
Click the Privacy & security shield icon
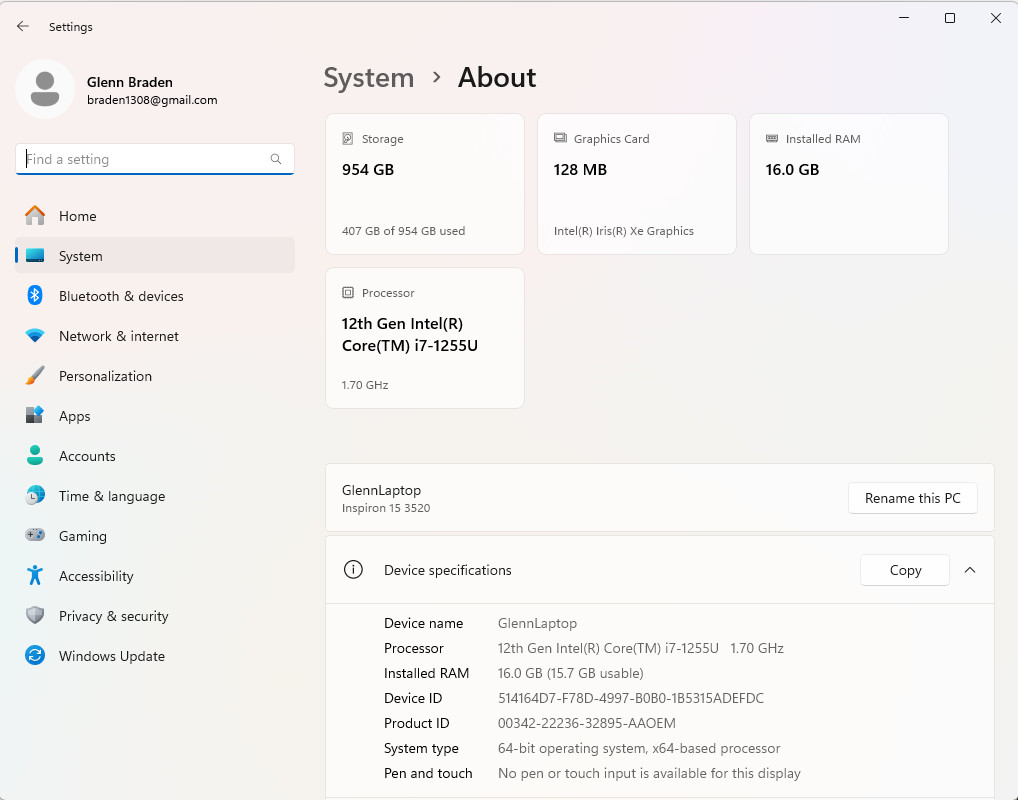point(35,616)
